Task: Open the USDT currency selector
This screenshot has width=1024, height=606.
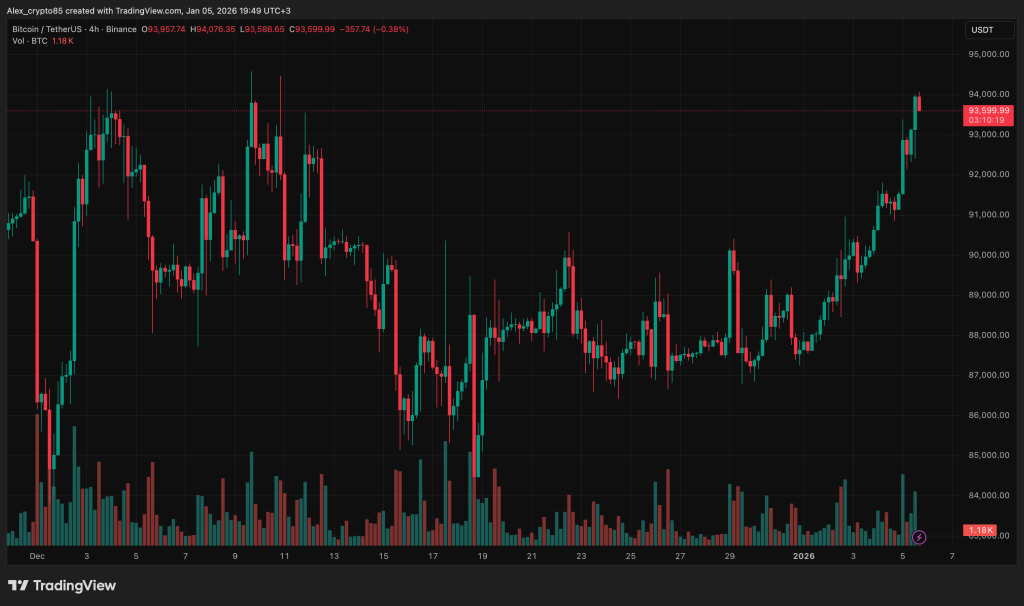Action: click(x=988, y=30)
